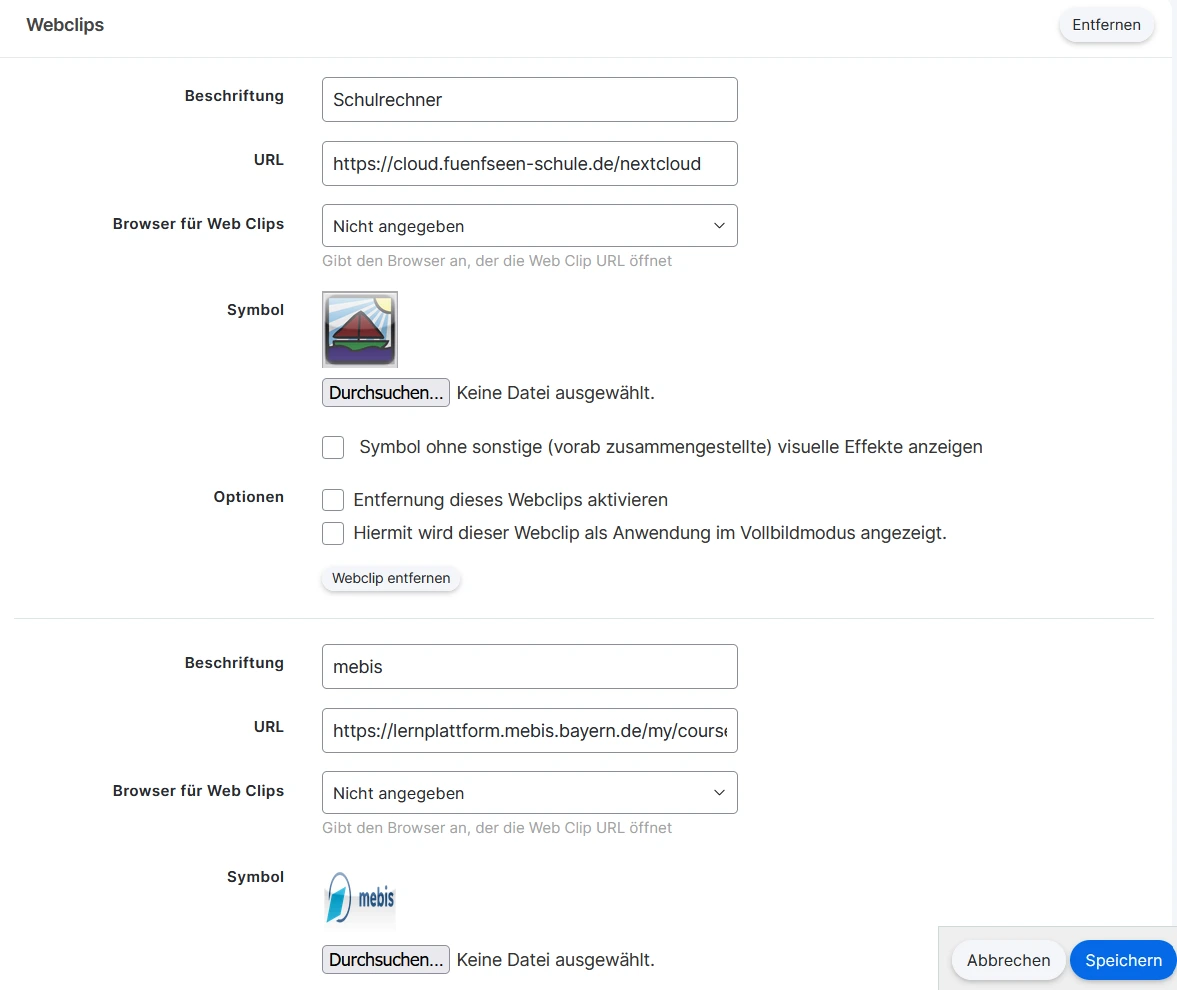1177x990 pixels.
Task: Click the Webclips section heading
Action: (65, 25)
